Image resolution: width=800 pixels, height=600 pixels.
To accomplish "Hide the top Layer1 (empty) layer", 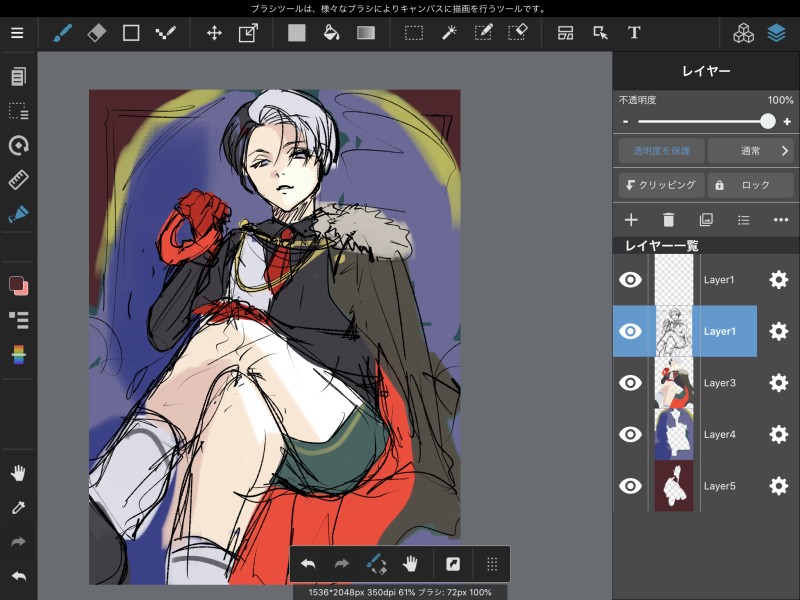I will tap(630, 280).
